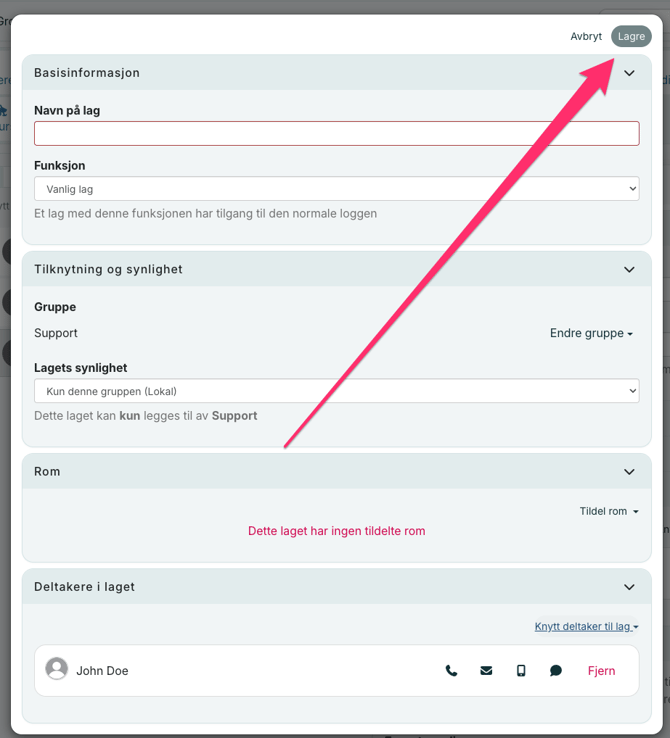Click the John Doe participant name
Viewport: 670px width, 738px height.
(102, 671)
